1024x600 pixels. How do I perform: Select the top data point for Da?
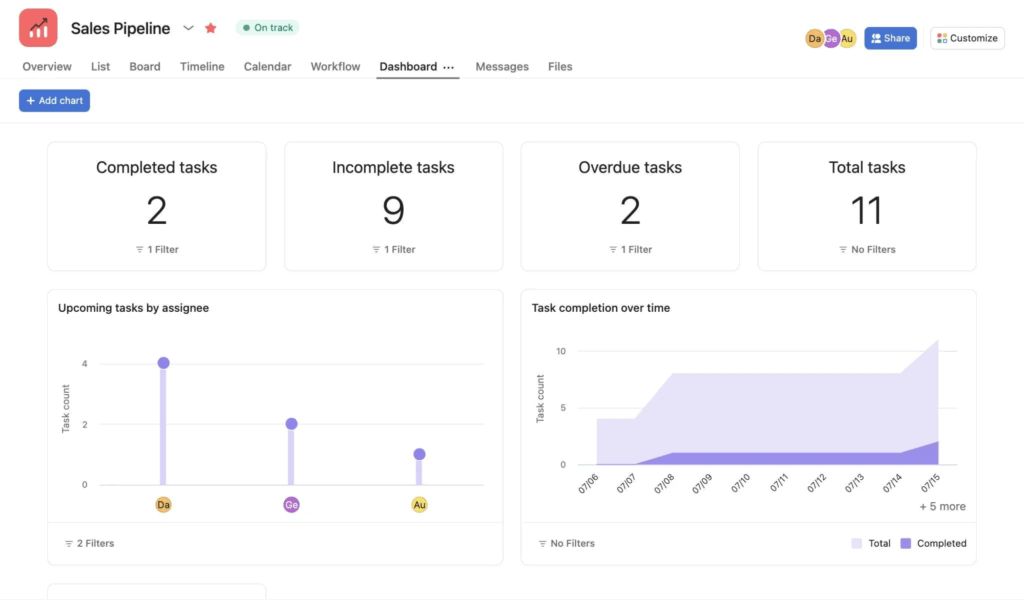[163, 363]
